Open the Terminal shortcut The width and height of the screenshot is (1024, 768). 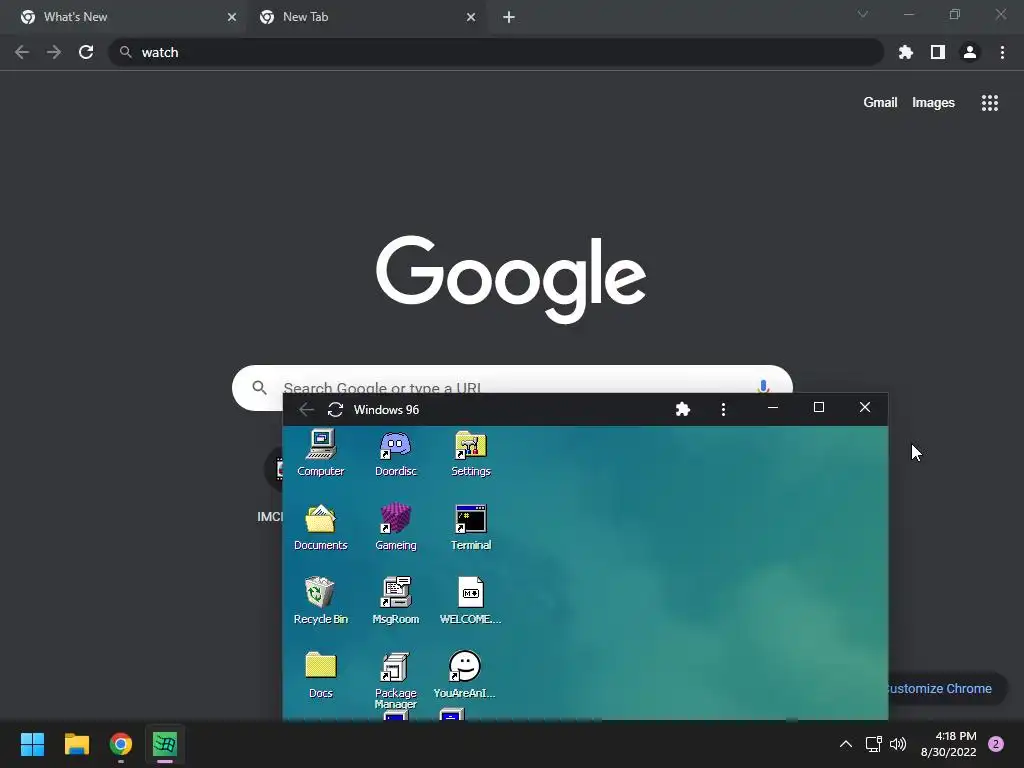tap(471, 527)
